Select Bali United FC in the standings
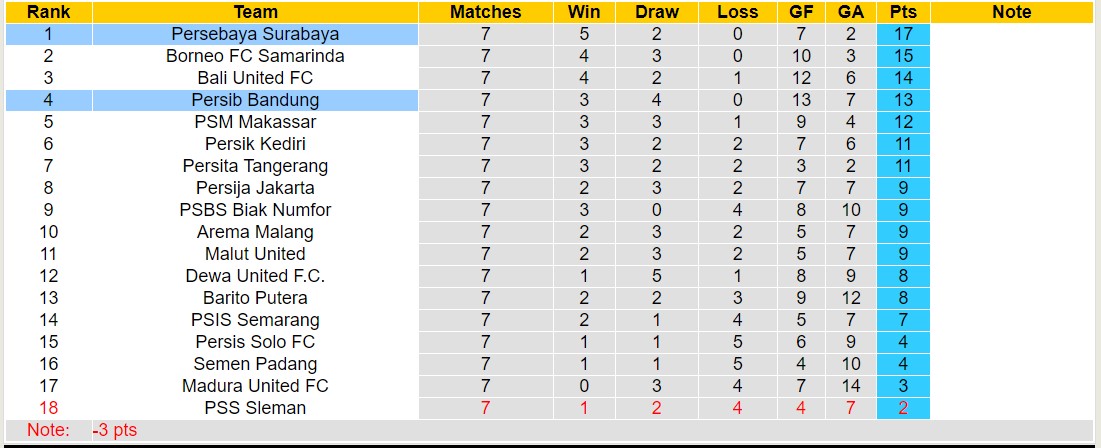Image resolution: width=1101 pixels, height=448 pixels. click(255, 78)
